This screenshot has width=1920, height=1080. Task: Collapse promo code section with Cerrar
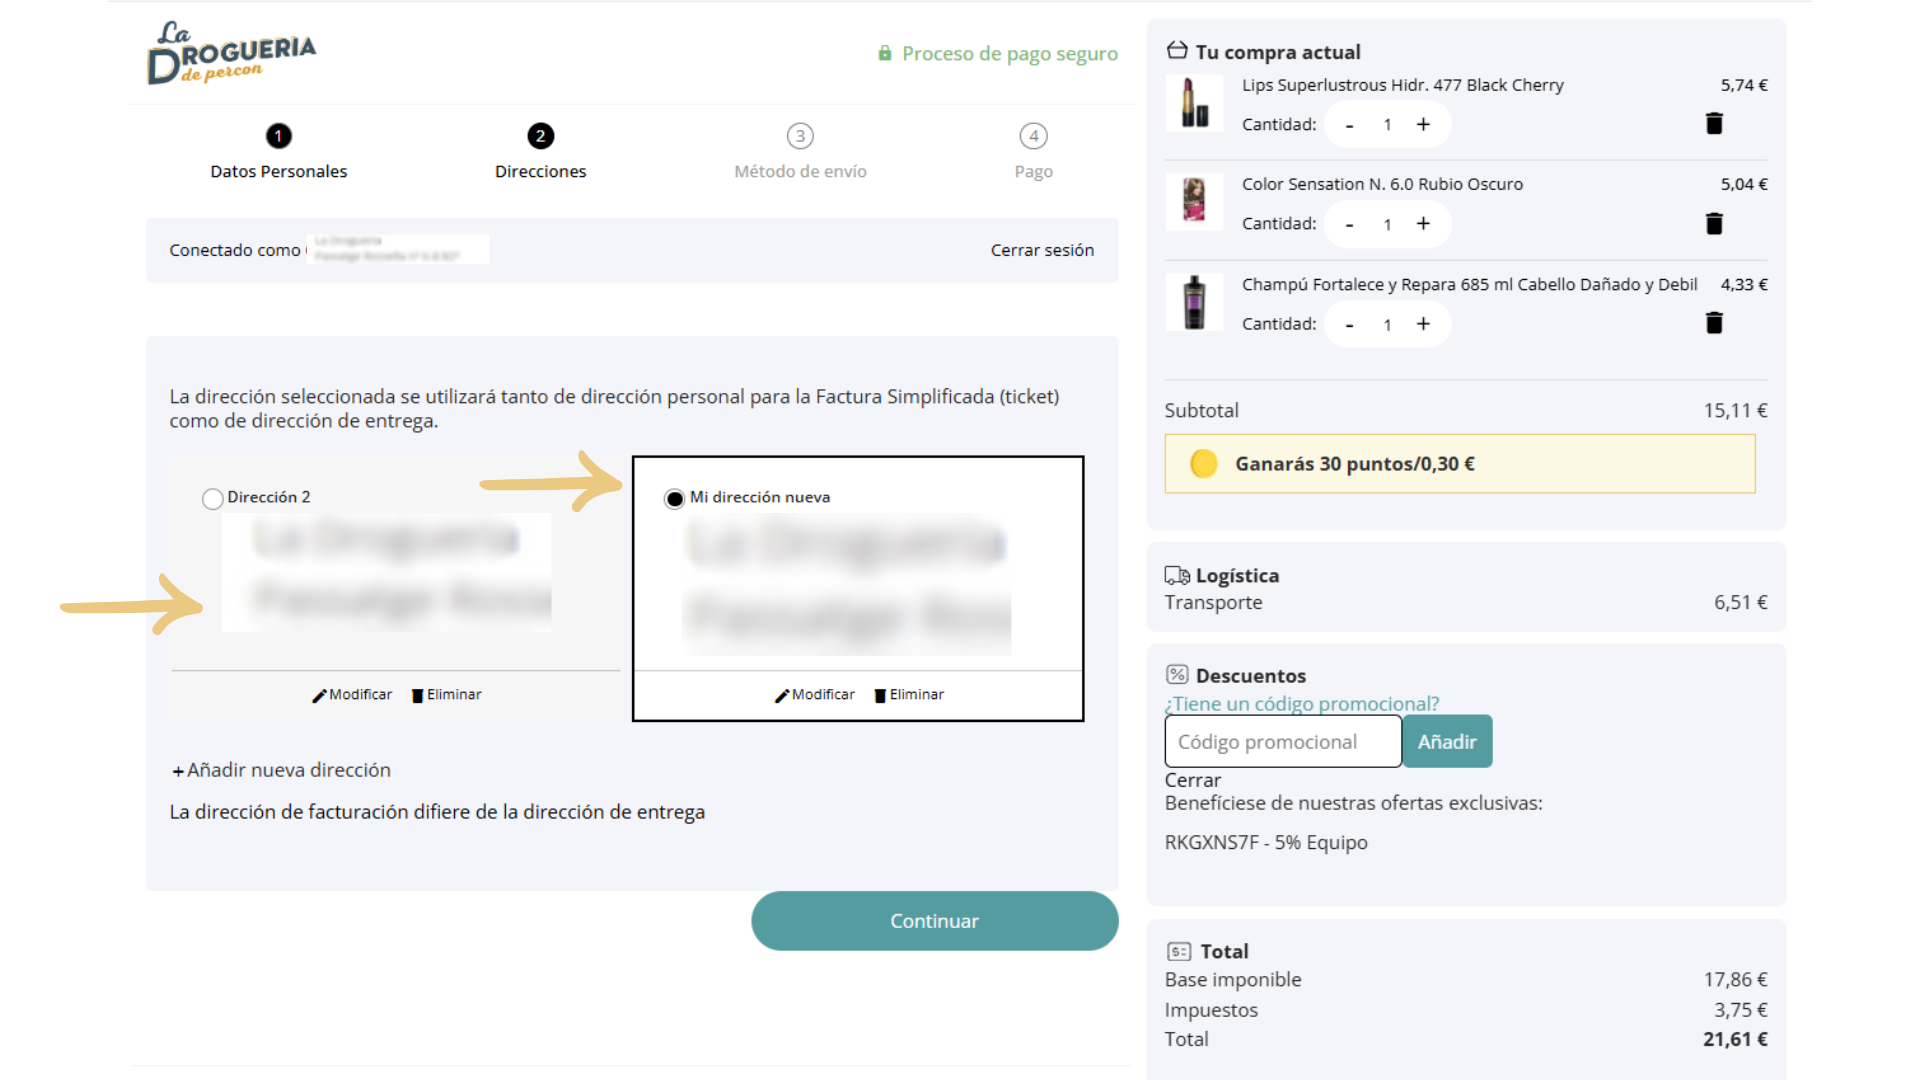coord(1192,780)
